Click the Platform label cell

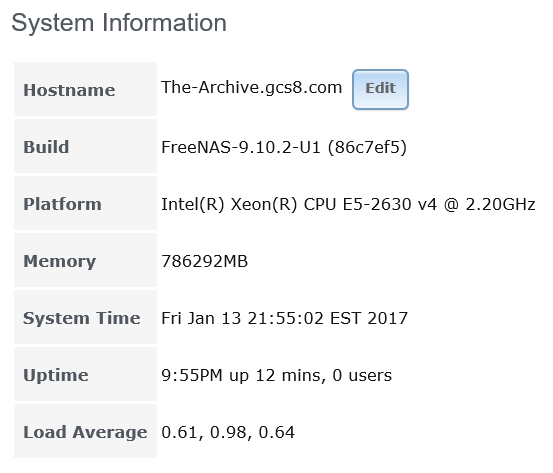coord(85,203)
